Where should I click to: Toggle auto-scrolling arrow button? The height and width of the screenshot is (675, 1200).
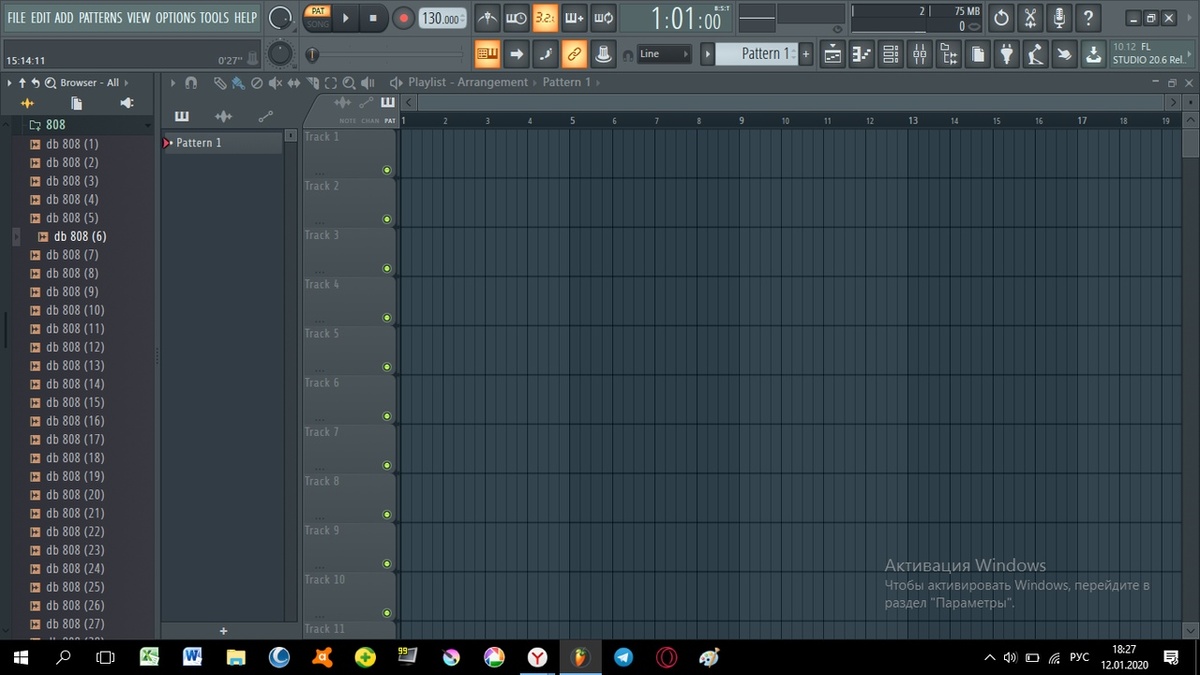(516, 54)
